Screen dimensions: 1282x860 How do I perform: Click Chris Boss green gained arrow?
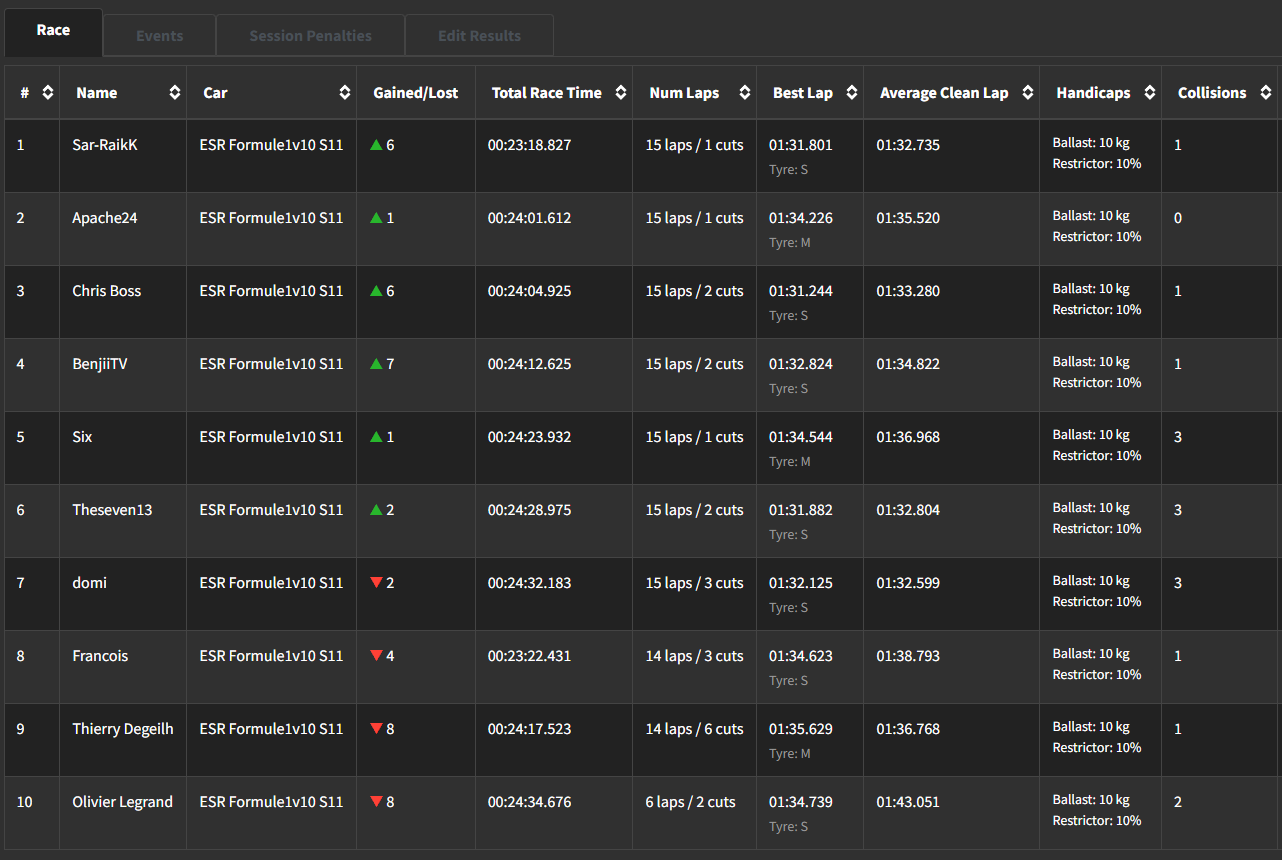[376, 291]
